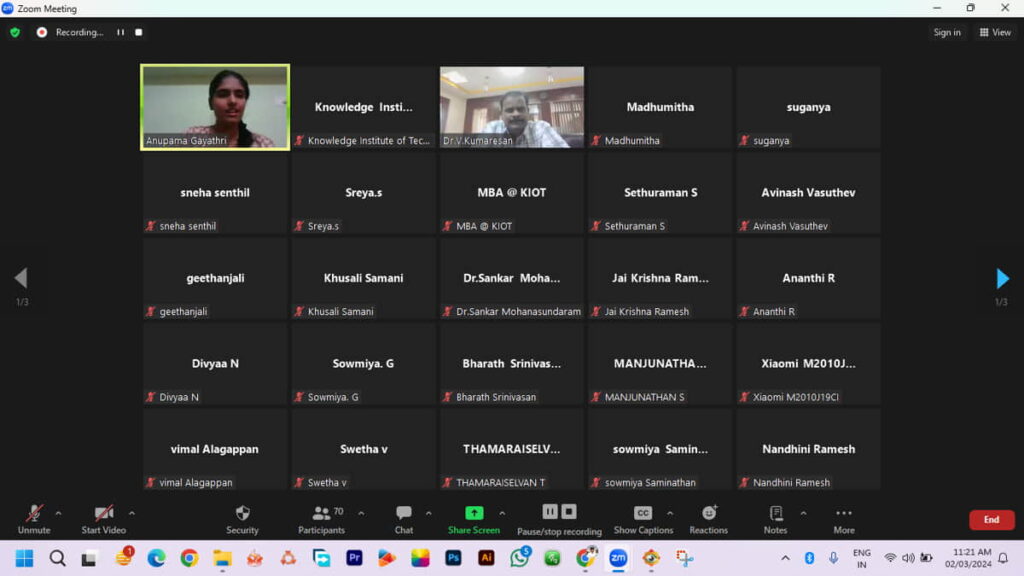
Task: Expand arrow next to Chat
Action: point(428,513)
